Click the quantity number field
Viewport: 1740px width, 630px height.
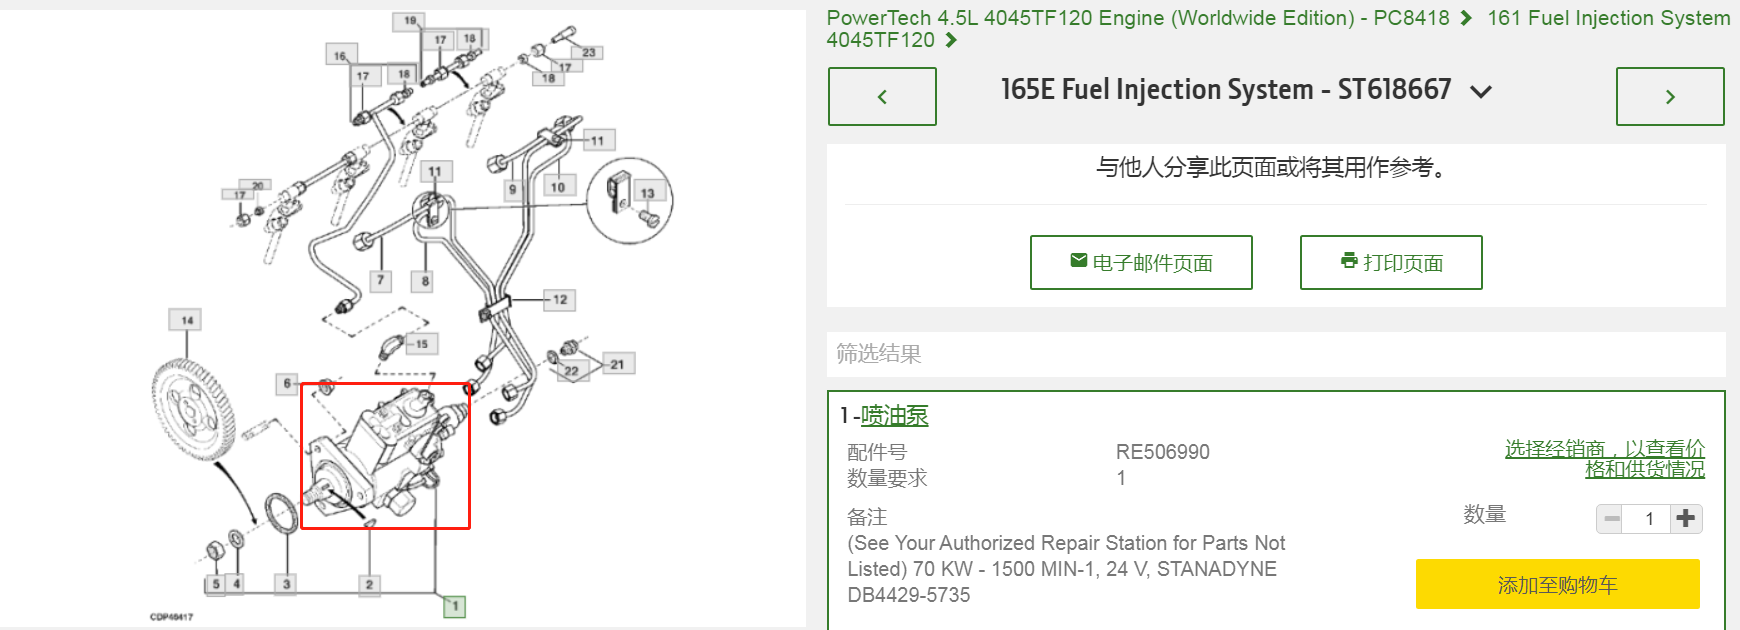coord(1649,518)
